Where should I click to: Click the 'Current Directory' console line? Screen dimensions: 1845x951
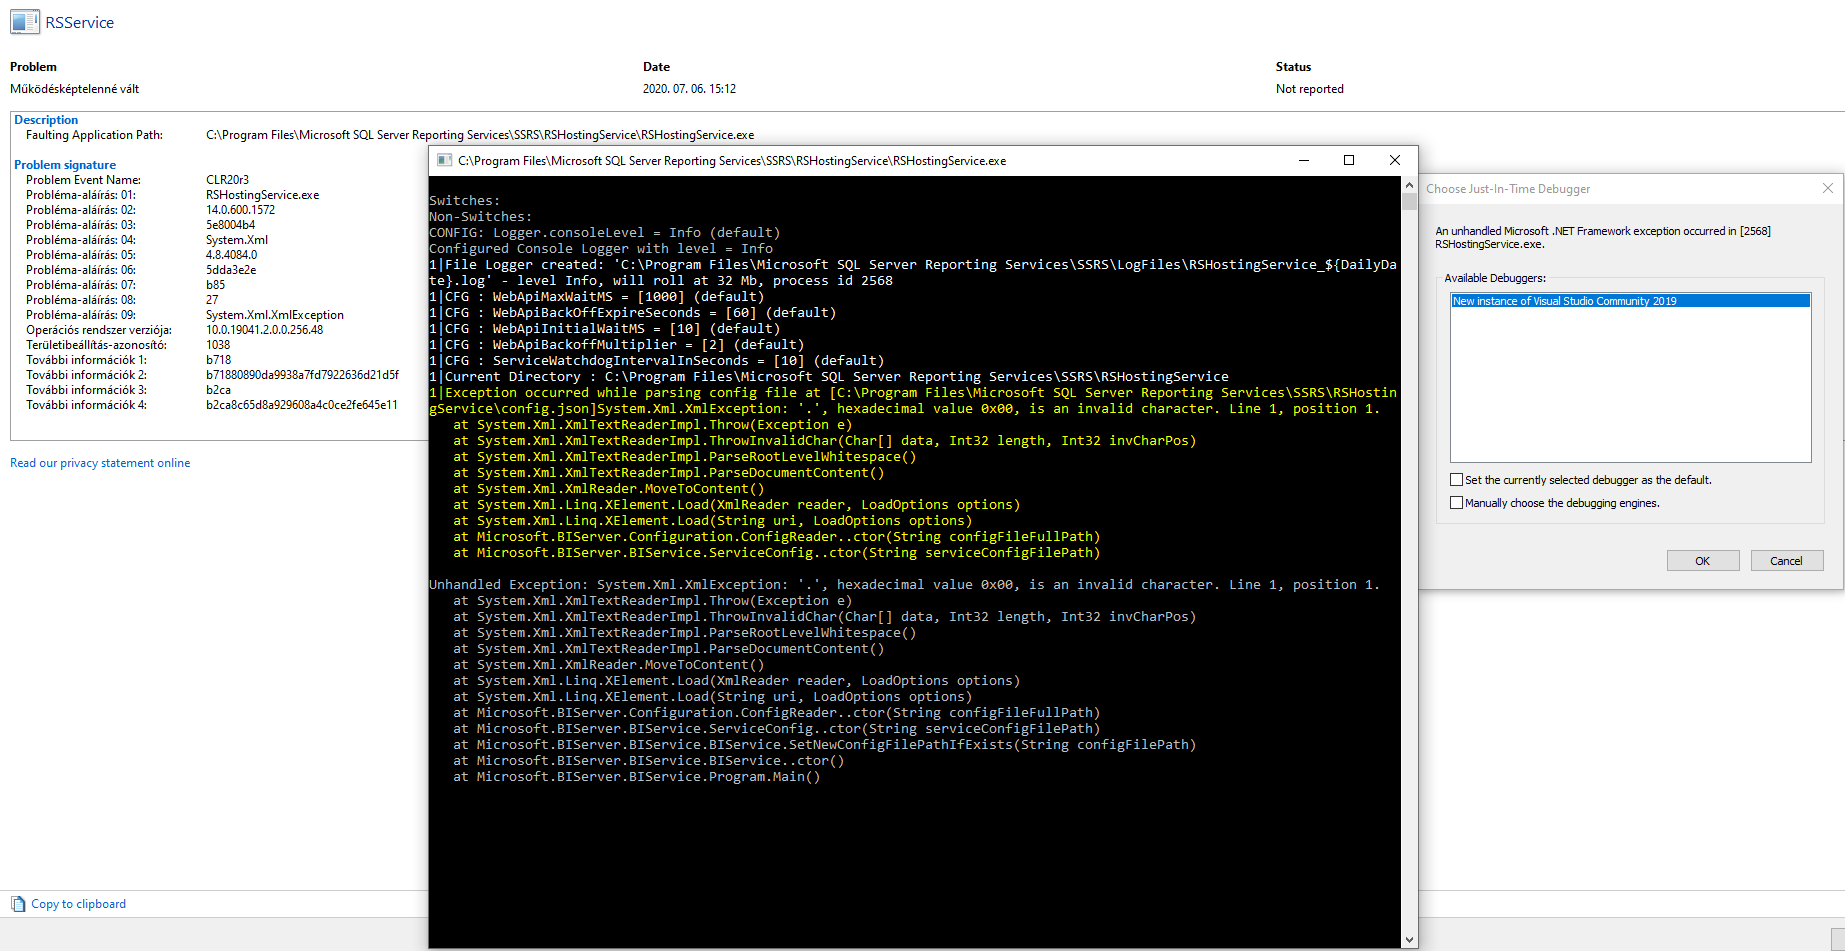[829, 377]
